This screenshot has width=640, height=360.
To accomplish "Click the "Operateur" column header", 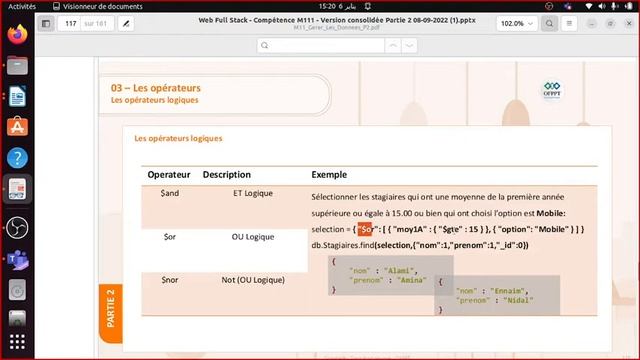I will (x=169, y=175).
